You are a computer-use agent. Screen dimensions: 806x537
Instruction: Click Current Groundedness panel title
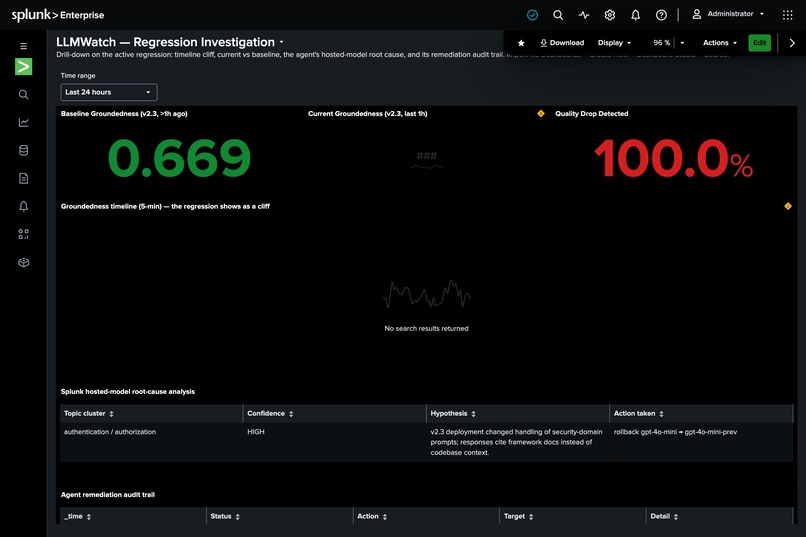pos(368,114)
